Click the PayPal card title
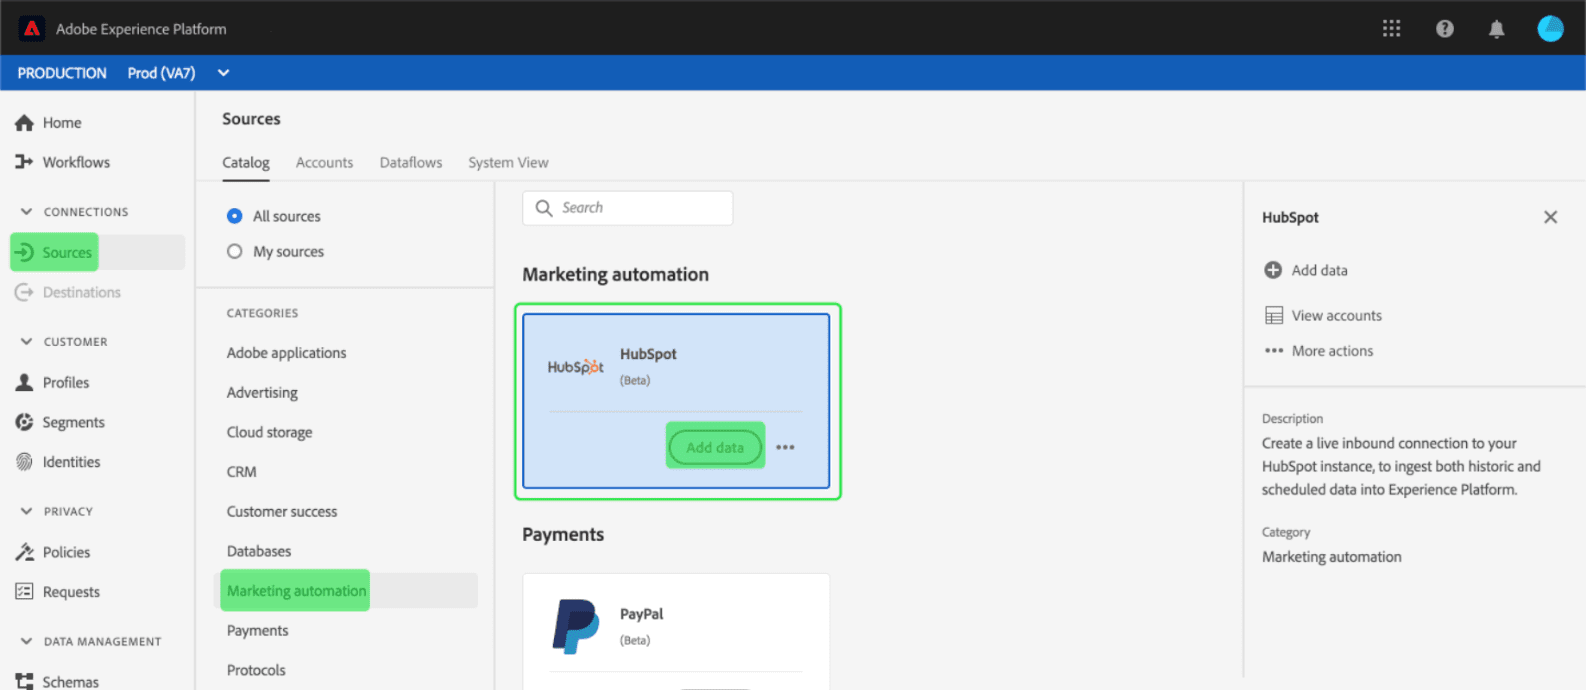Viewport: 1586px width, 690px height. (641, 614)
